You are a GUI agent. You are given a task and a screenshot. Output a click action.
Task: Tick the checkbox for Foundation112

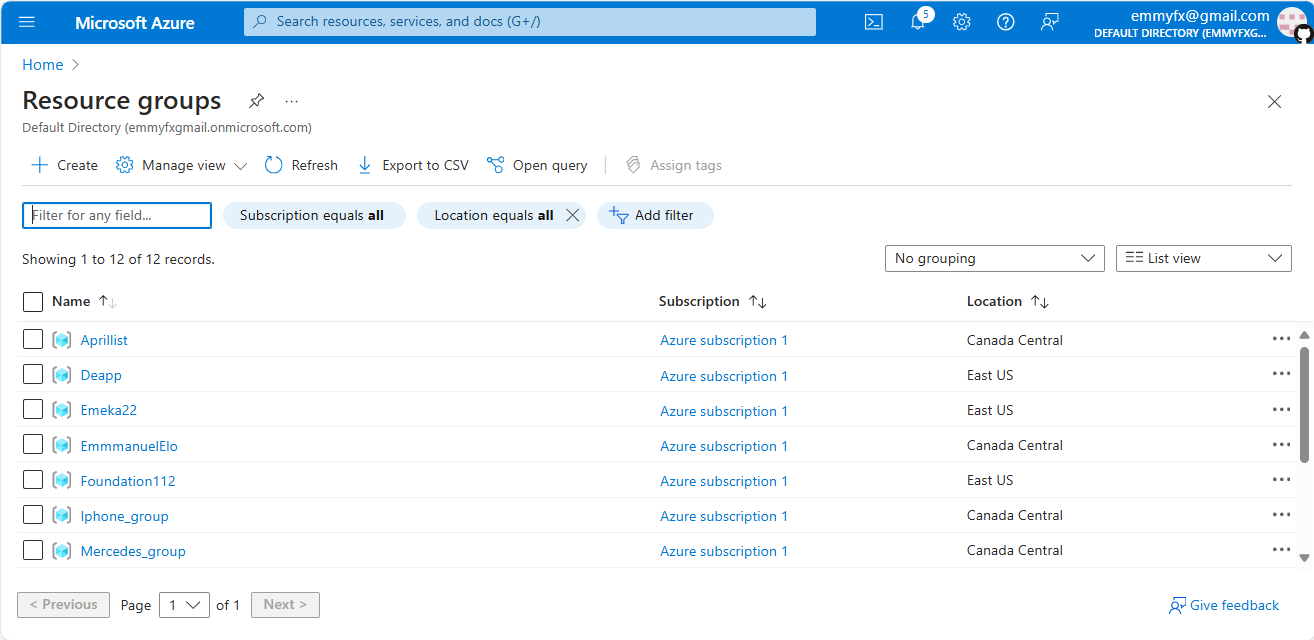point(33,480)
